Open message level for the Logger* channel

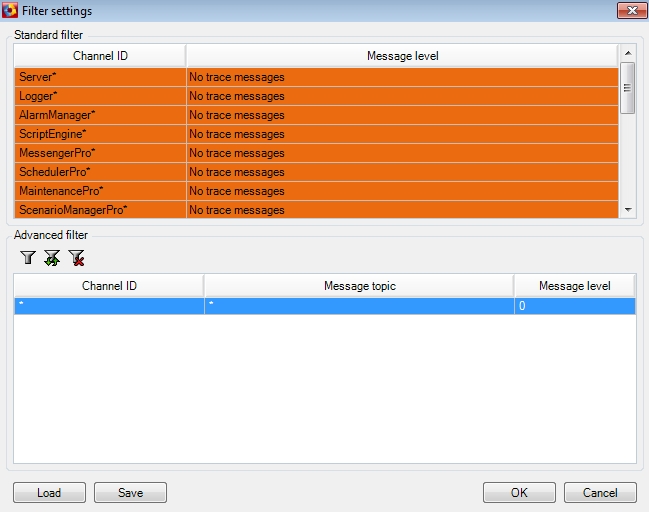pyautogui.click(x=402, y=96)
